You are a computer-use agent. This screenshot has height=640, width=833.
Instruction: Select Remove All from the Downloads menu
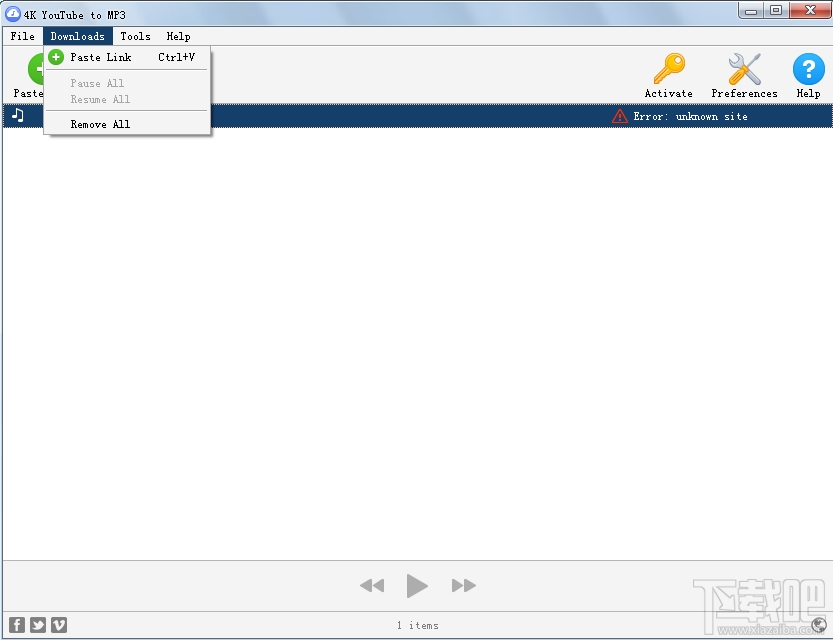[x=100, y=123]
